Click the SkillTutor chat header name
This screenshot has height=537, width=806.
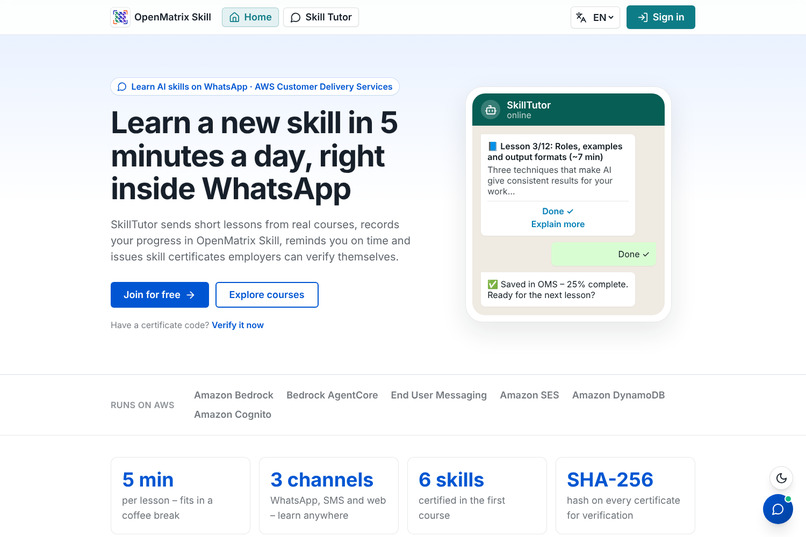click(x=528, y=105)
